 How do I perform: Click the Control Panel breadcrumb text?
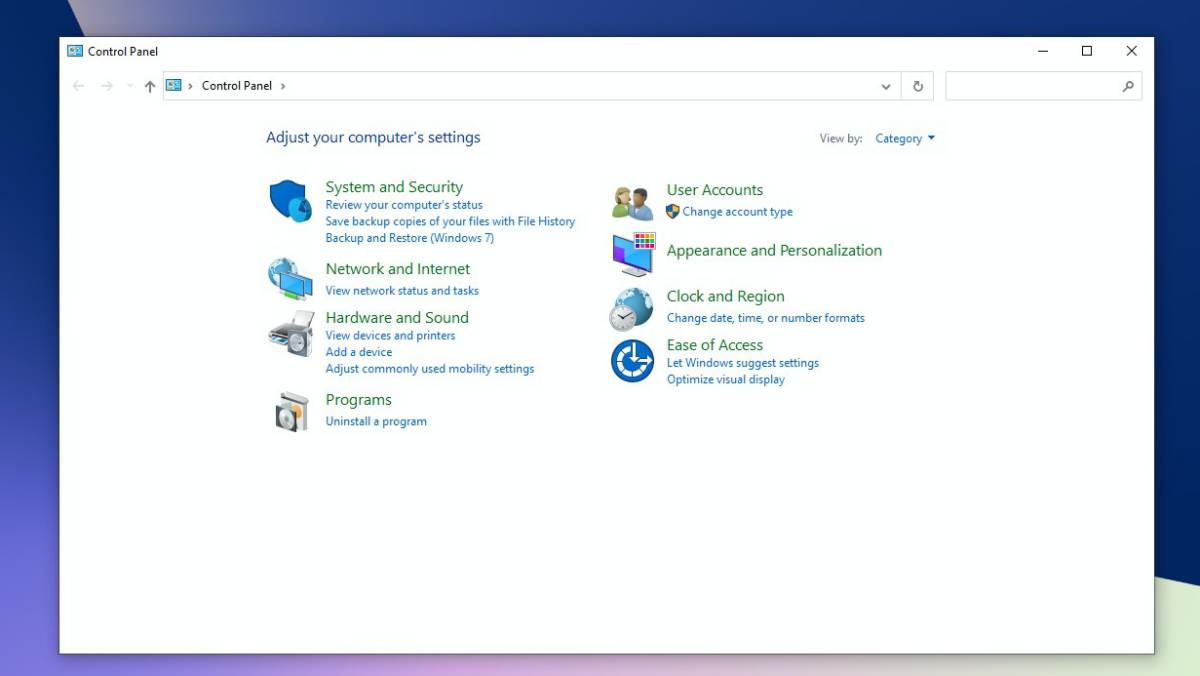click(x=237, y=86)
